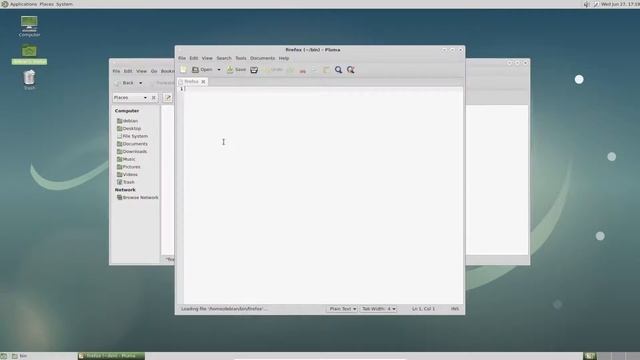Click the Cut scissors icon in Pluma
Viewport: 640px width, 360px height.
[302, 70]
